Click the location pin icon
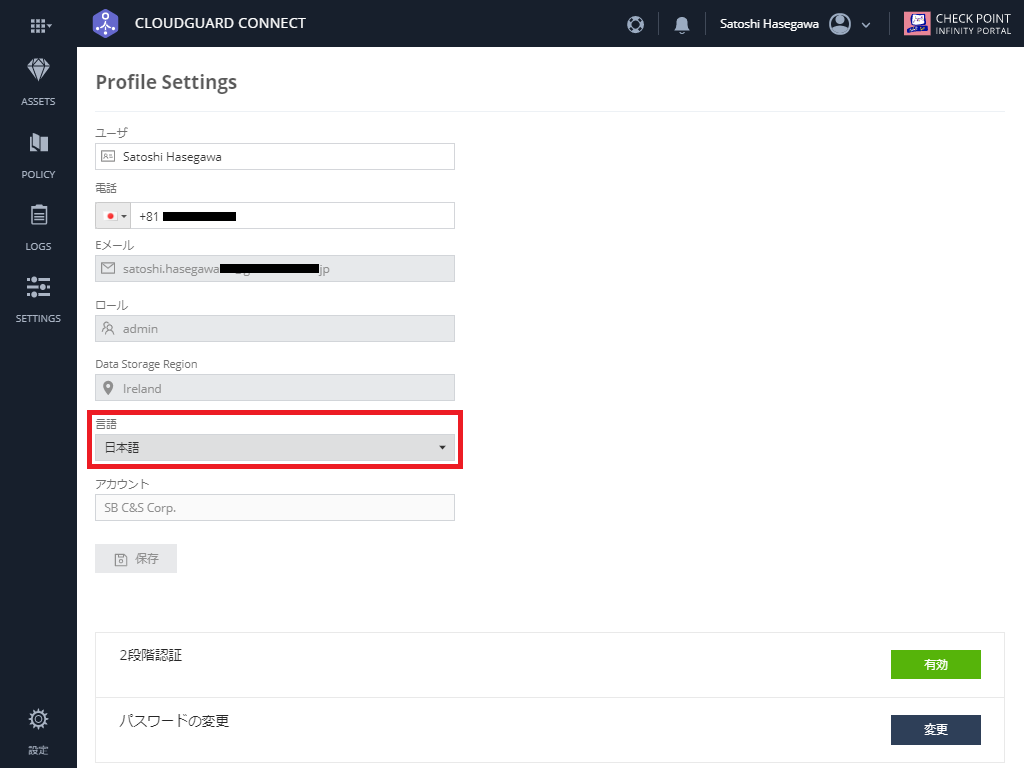The image size is (1024, 768). [x=108, y=389]
